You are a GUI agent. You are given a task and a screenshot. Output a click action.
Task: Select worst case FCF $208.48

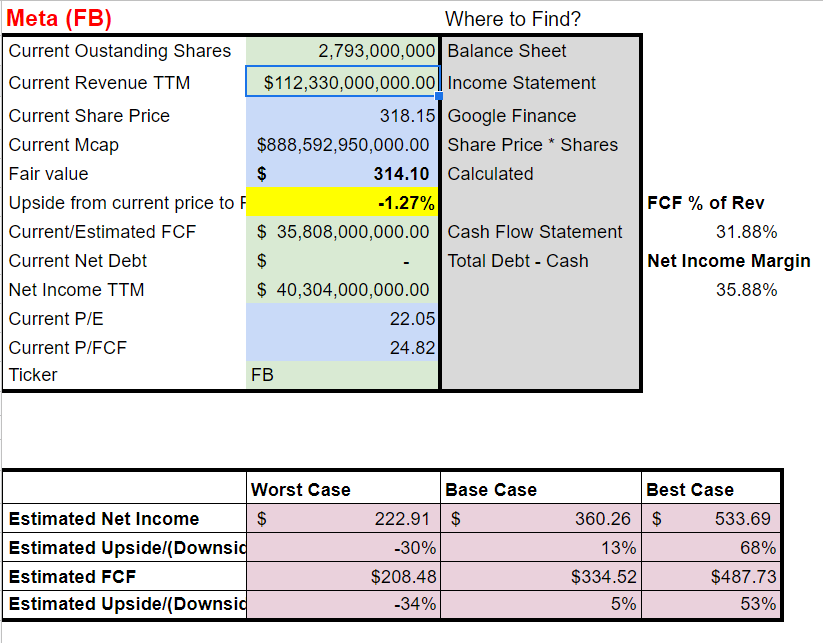click(403, 577)
